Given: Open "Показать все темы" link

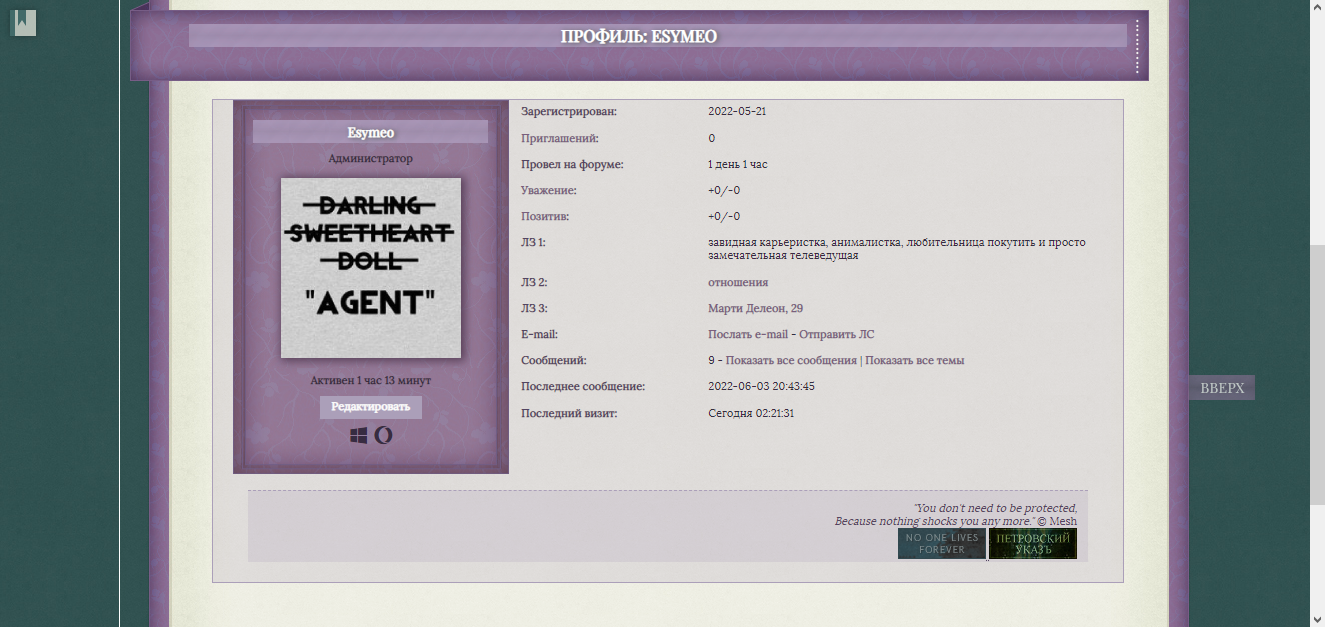Looking at the screenshot, I should click(x=914, y=360).
